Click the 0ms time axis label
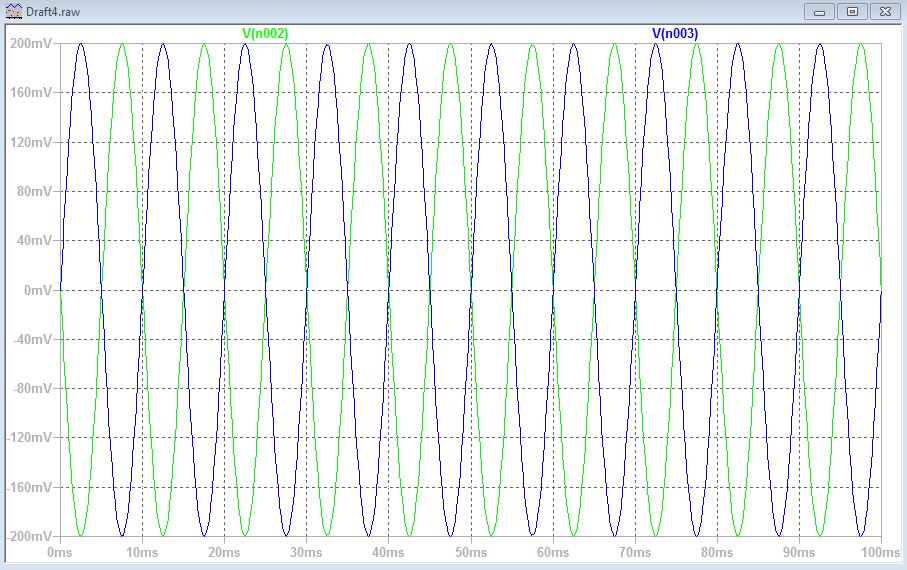 coord(60,553)
